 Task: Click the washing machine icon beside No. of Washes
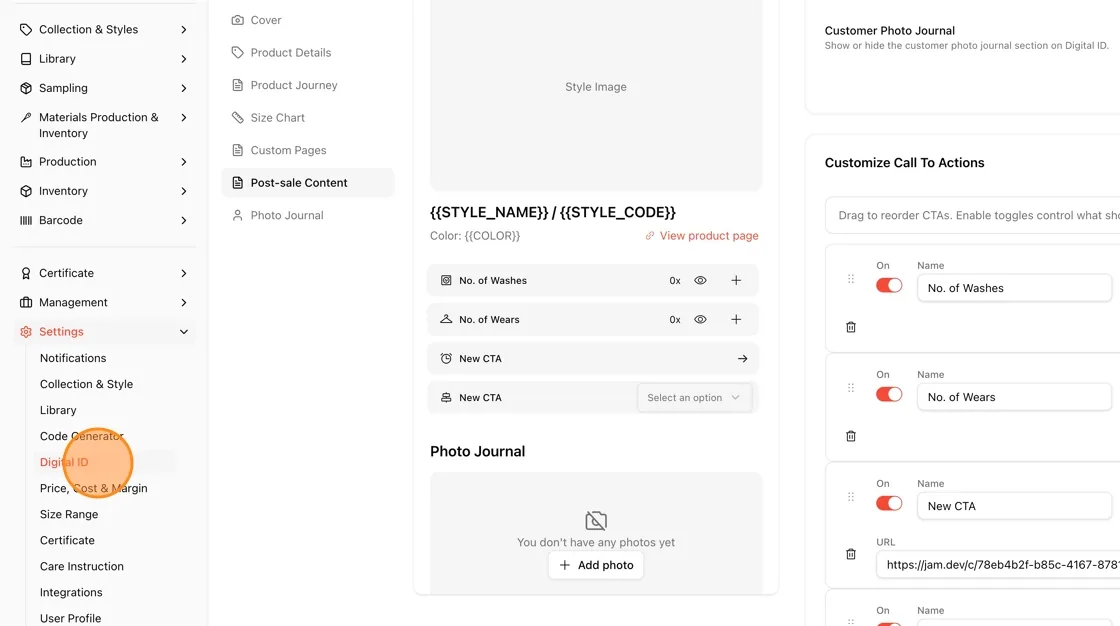(x=446, y=280)
